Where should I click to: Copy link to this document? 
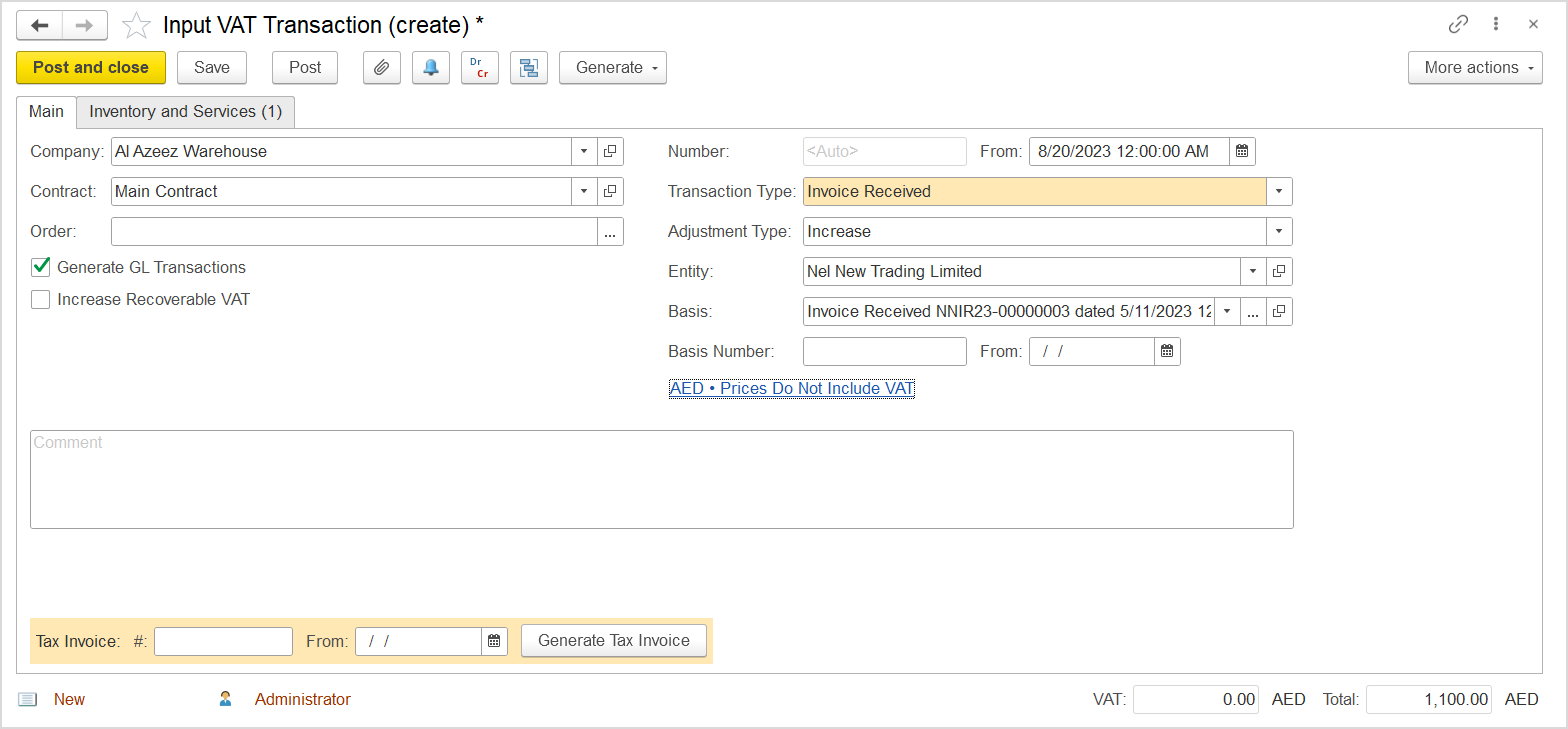point(1459,25)
